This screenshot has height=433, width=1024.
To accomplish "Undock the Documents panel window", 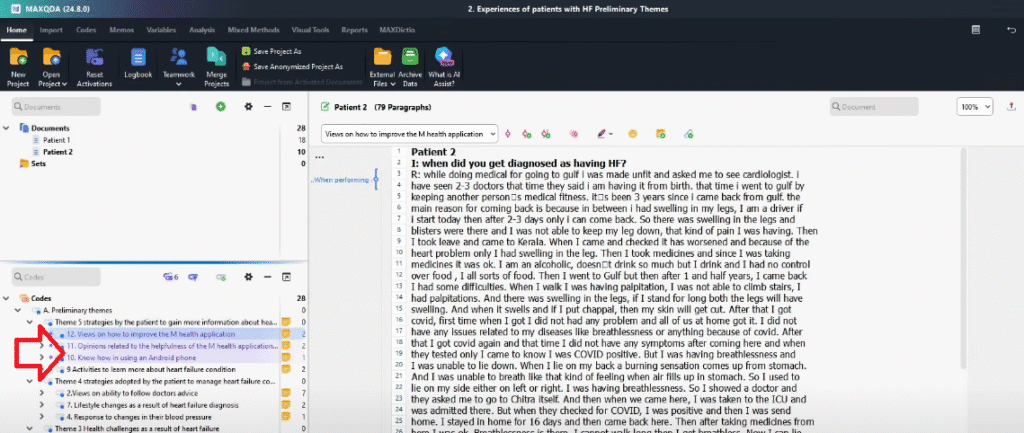I will tap(286, 106).
